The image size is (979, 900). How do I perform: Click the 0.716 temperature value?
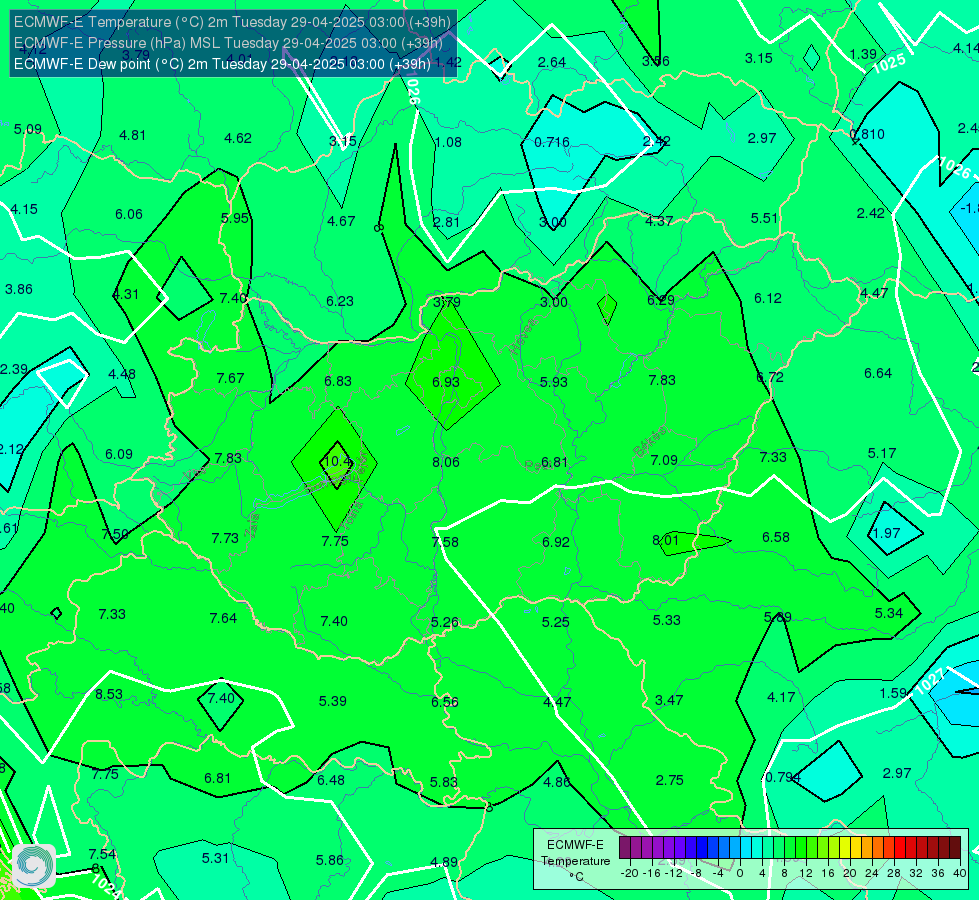coord(552,142)
